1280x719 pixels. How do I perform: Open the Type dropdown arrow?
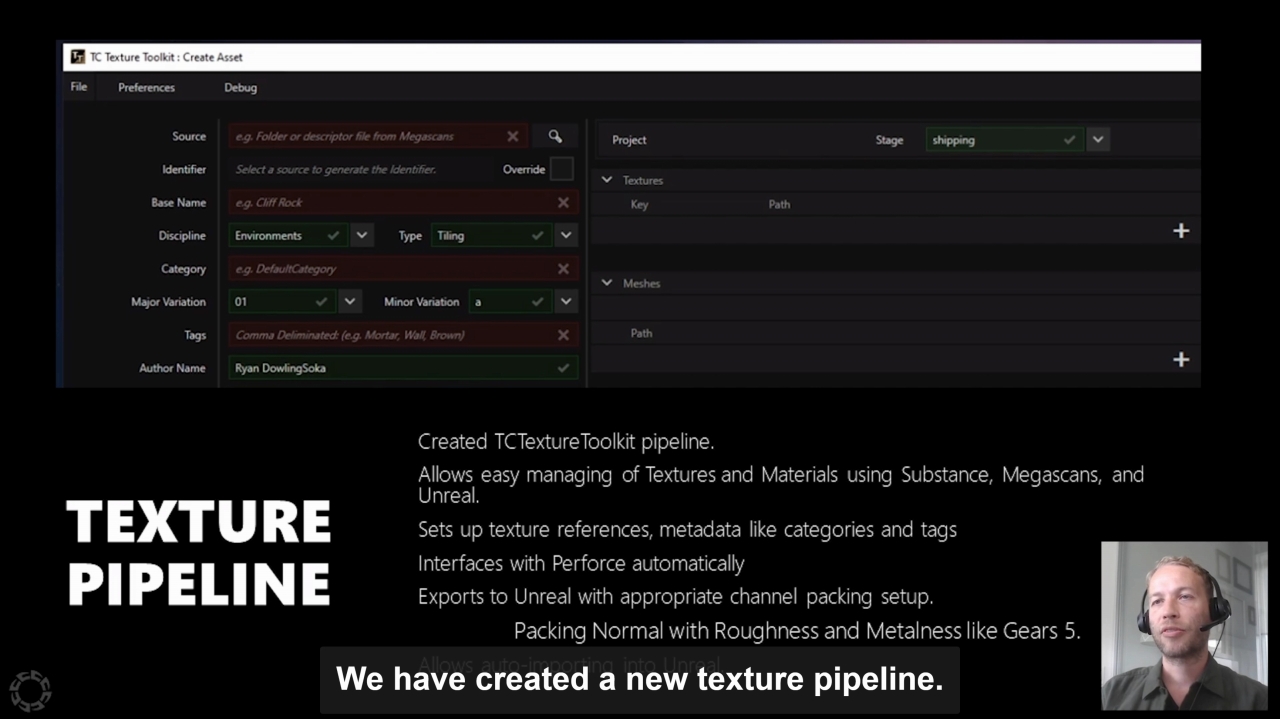coord(566,236)
